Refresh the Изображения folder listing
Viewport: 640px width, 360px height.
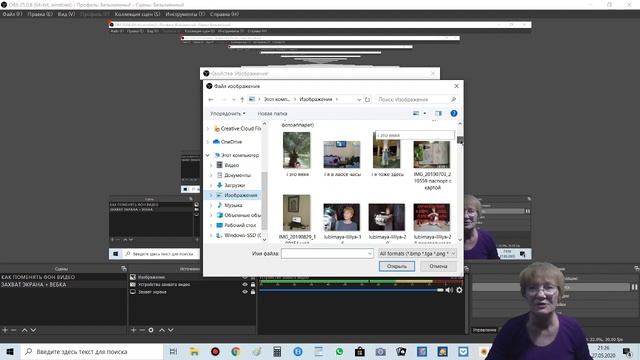tap(367, 100)
